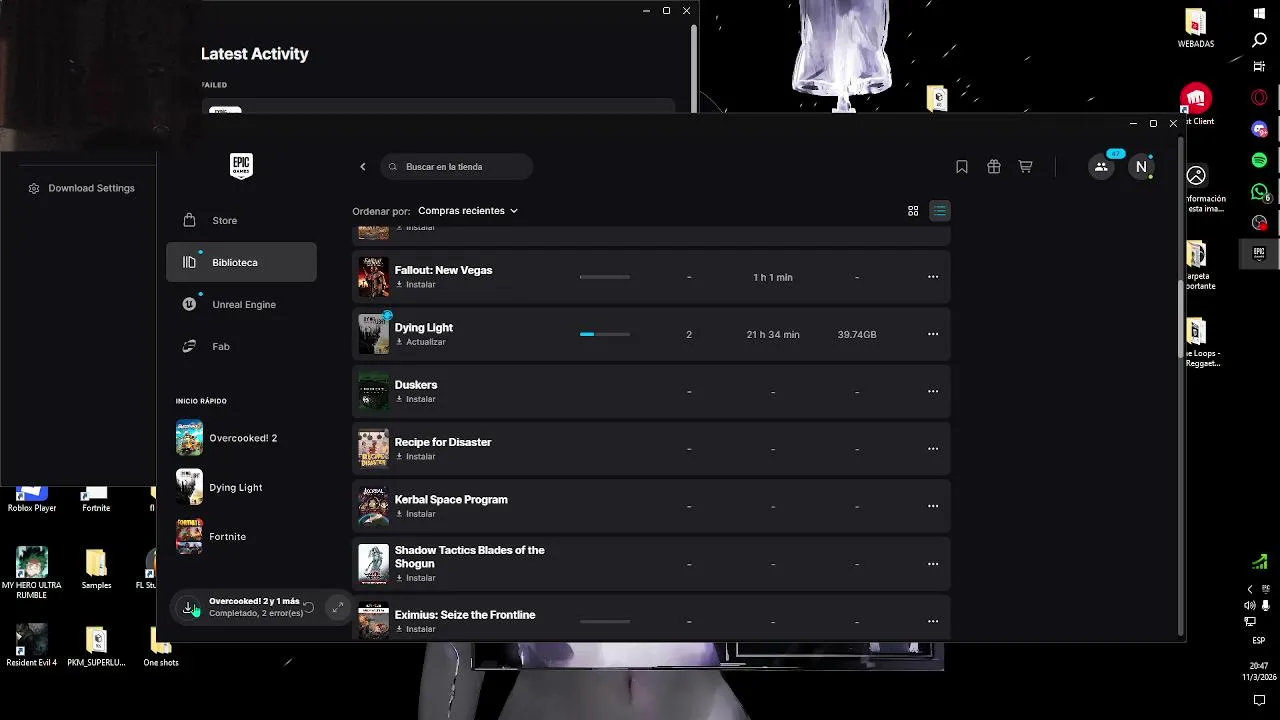Open WhatsApp from the taskbar
The width and height of the screenshot is (1280, 720).
pyautogui.click(x=1259, y=191)
